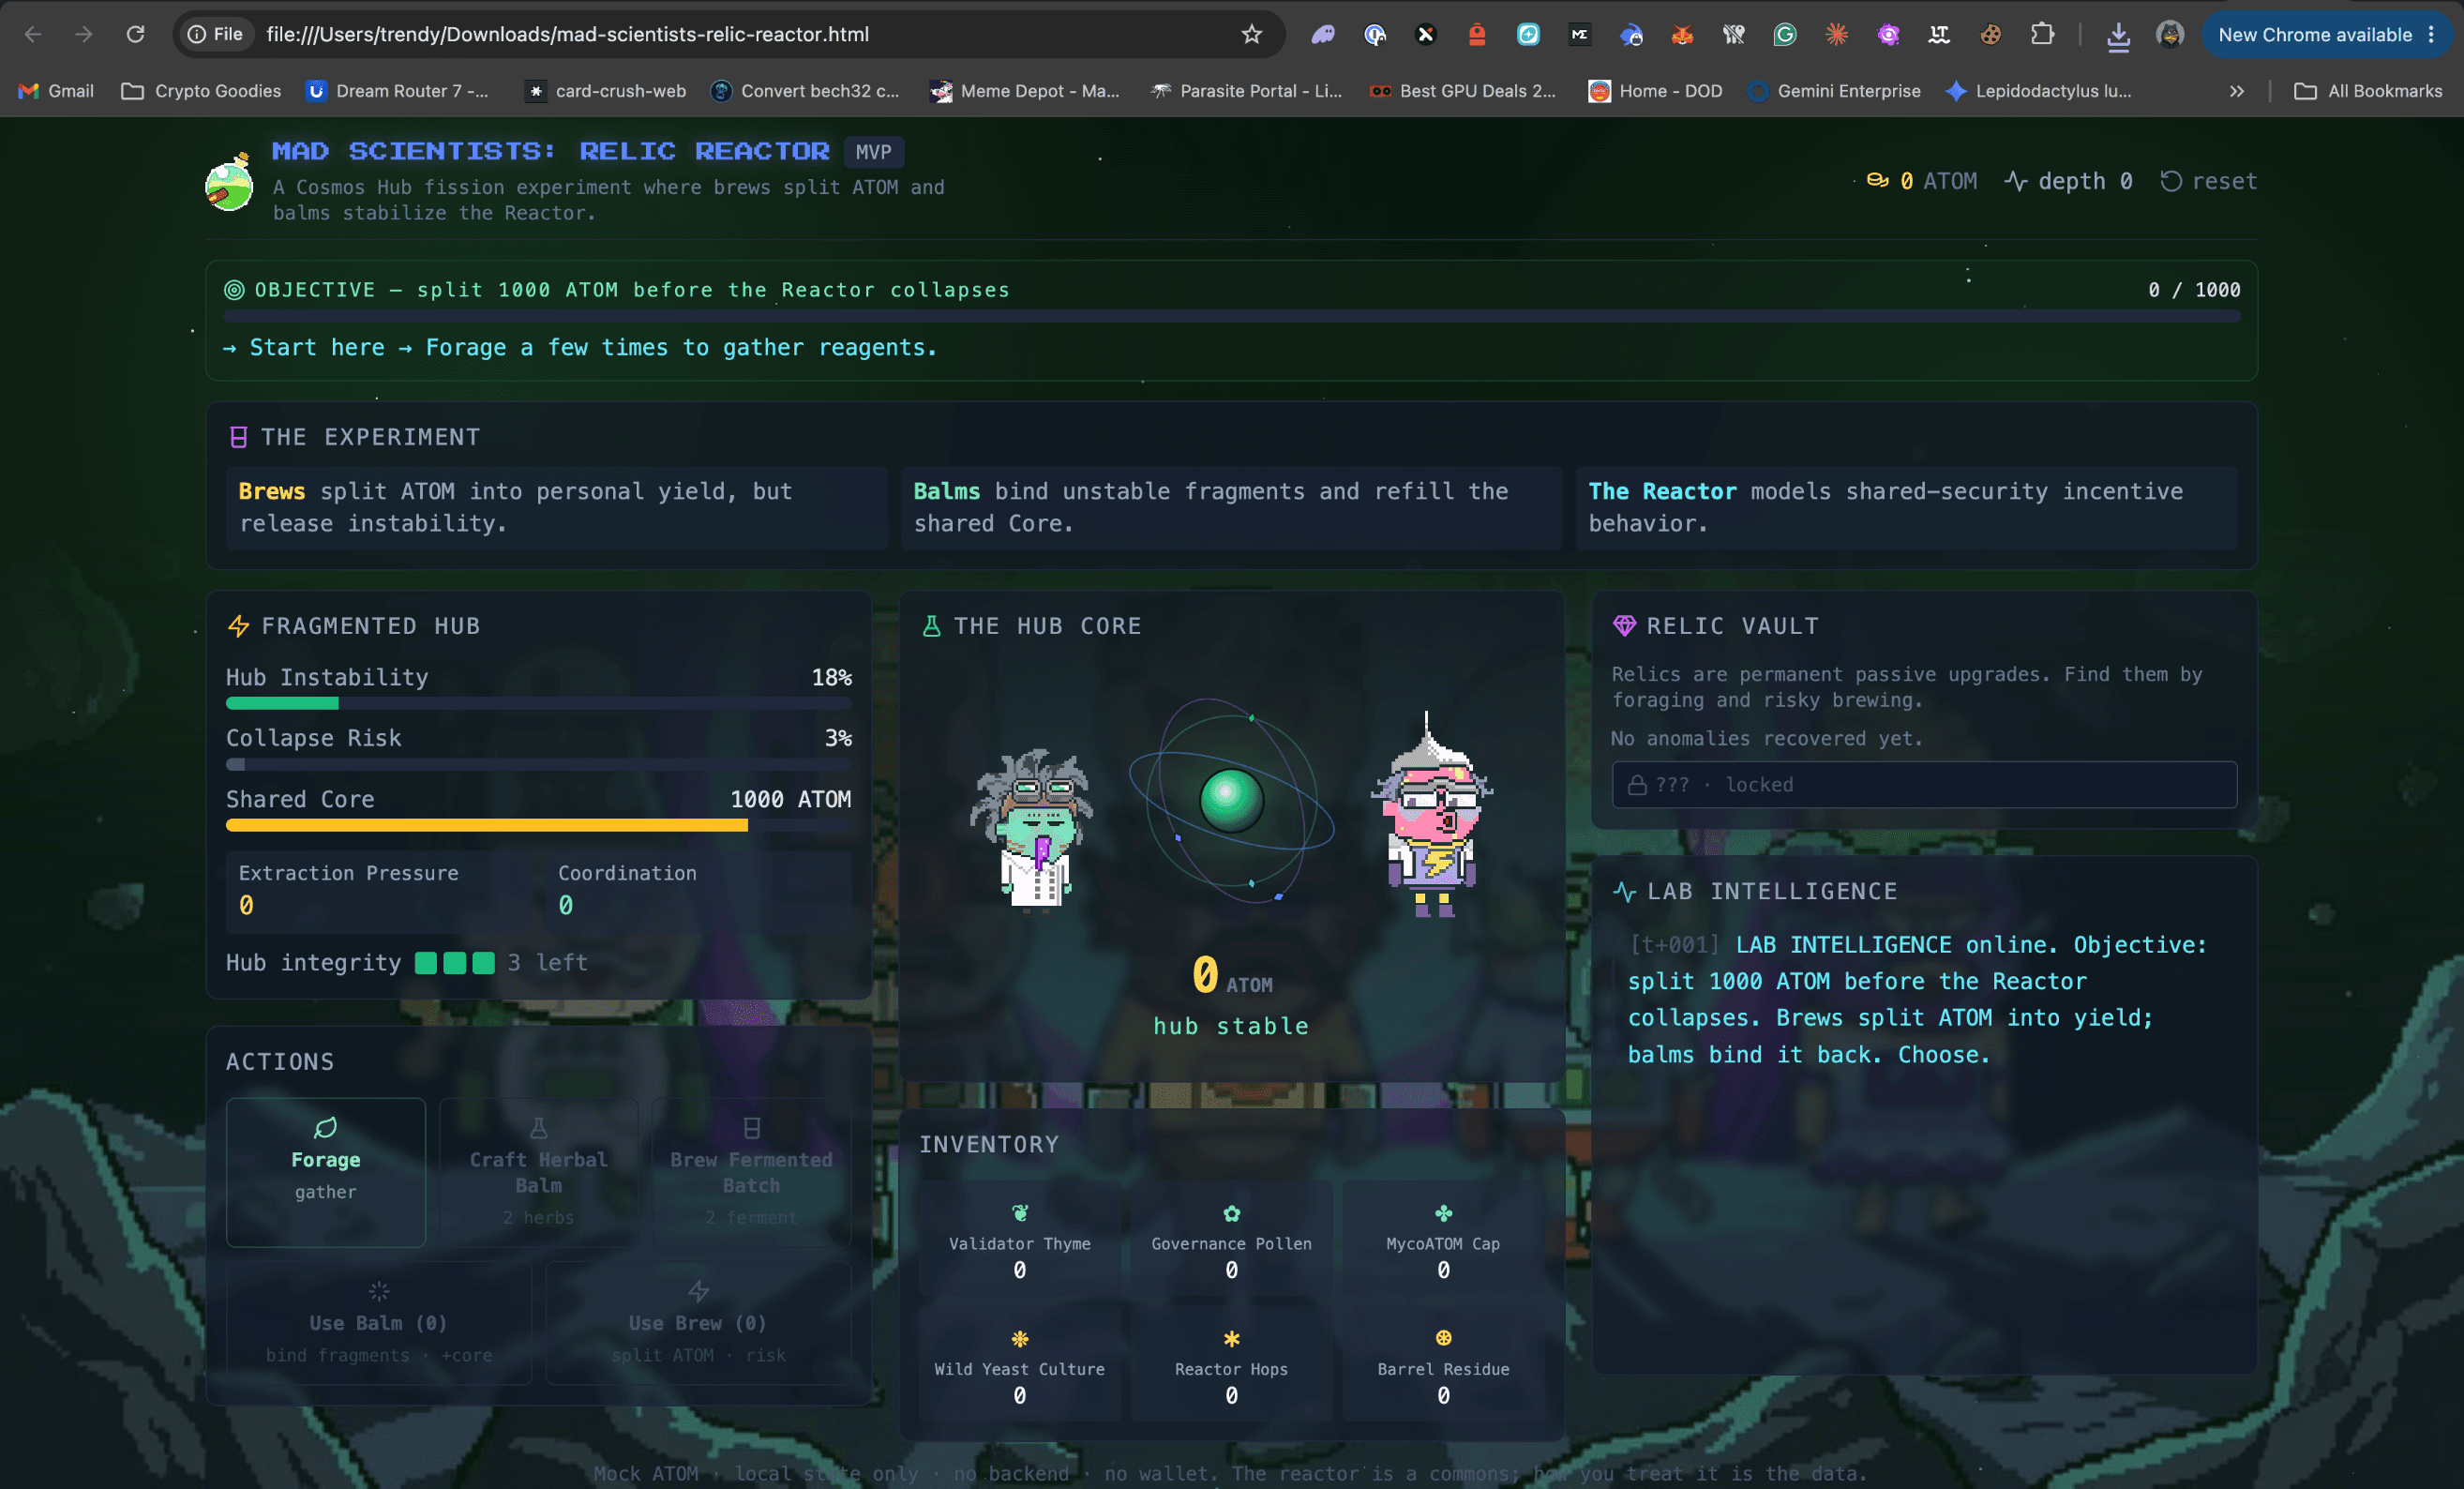Click the Craft Herbal Balm button
2464x1489 pixels.
538,1172
